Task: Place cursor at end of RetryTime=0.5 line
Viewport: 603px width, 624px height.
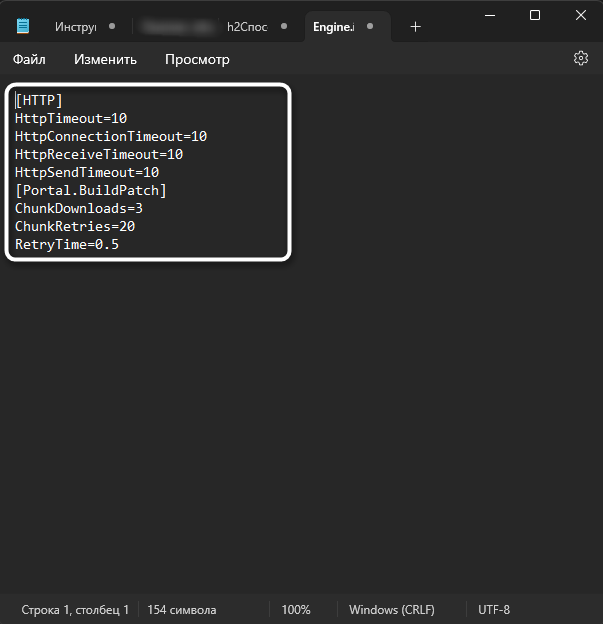Action: click(120, 244)
